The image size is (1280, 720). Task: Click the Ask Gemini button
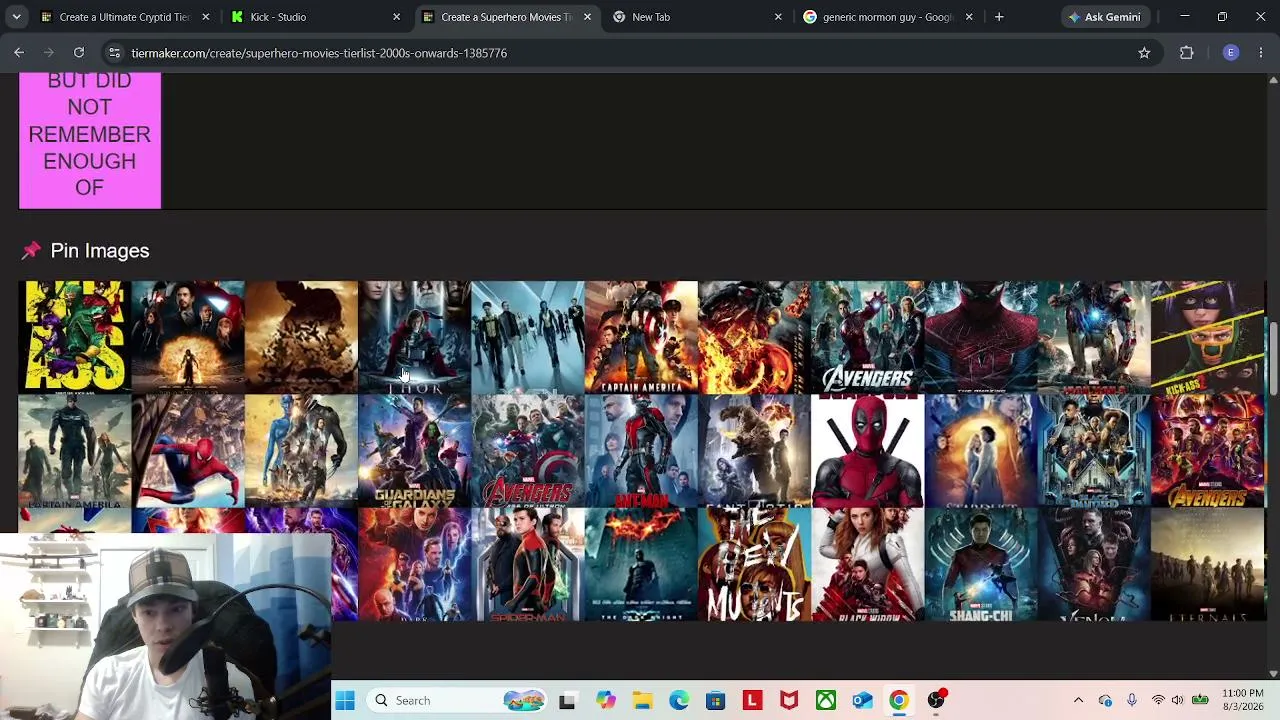[x=1104, y=17]
